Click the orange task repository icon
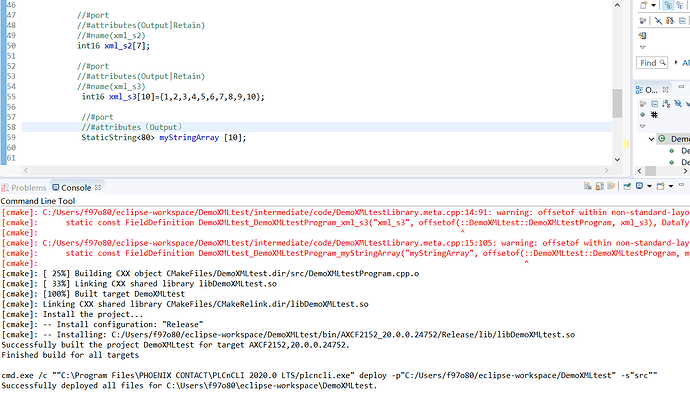 (x=642, y=36)
